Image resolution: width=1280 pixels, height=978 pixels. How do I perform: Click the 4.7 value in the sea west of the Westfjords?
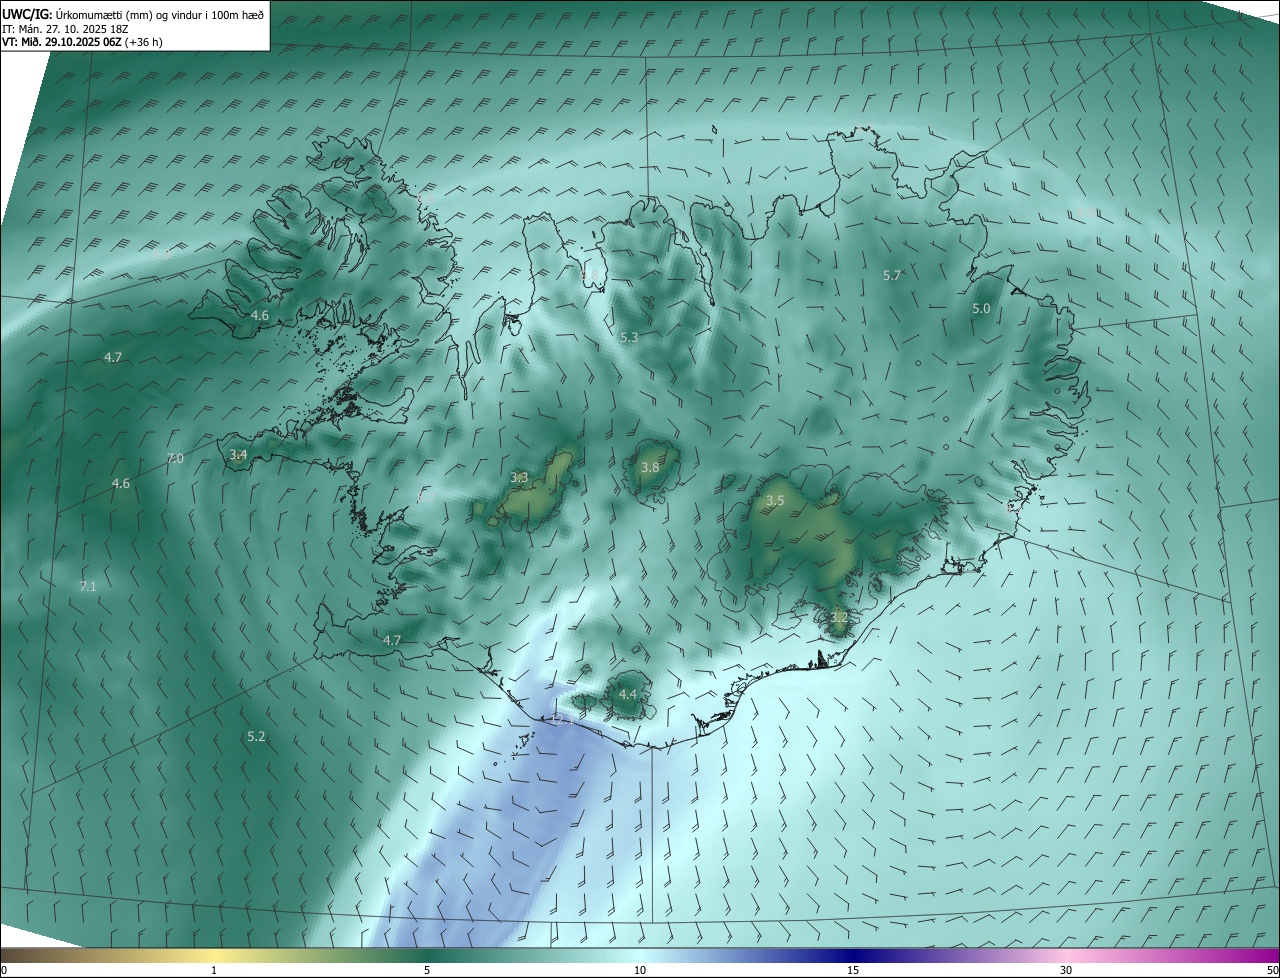113,358
